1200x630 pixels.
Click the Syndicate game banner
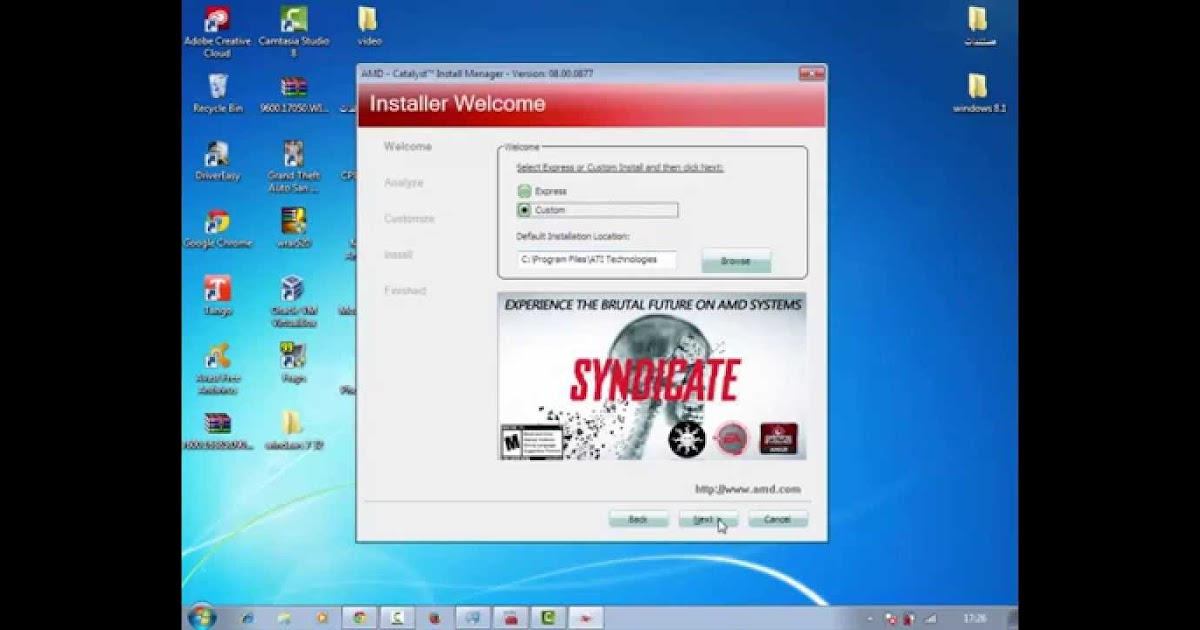click(x=652, y=377)
